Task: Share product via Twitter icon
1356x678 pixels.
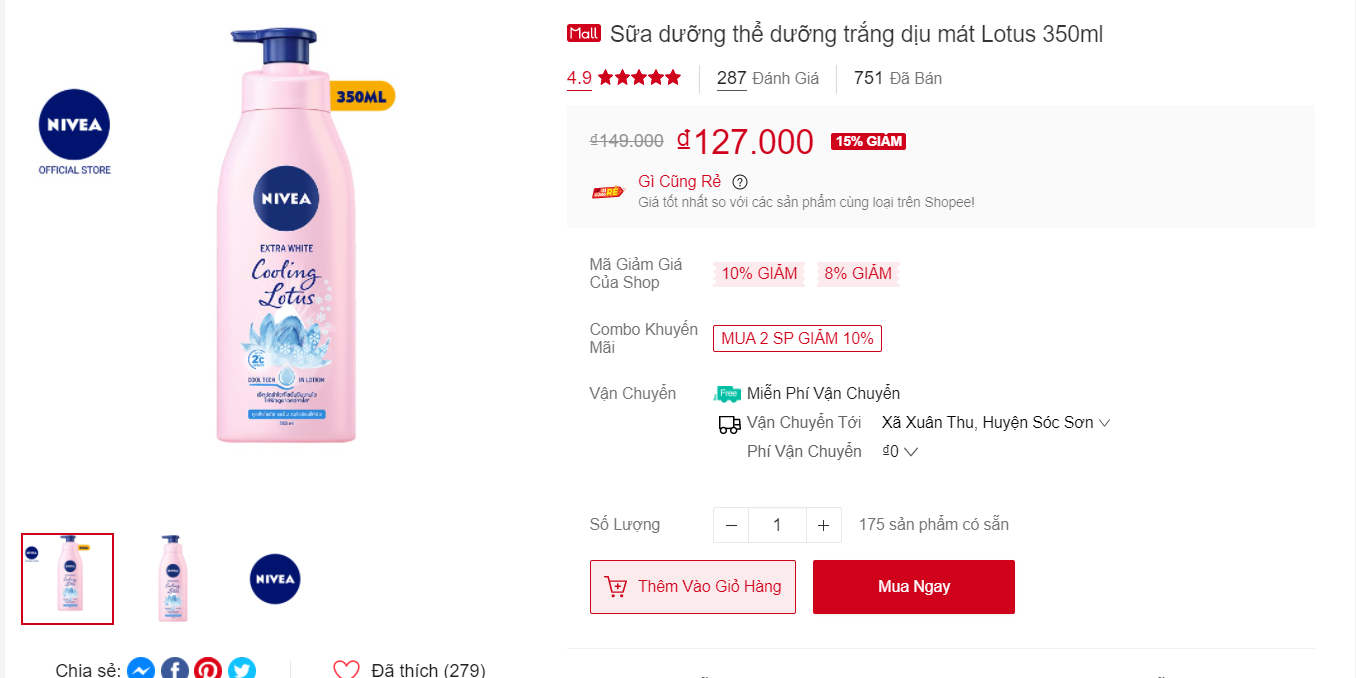Action: point(242,669)
